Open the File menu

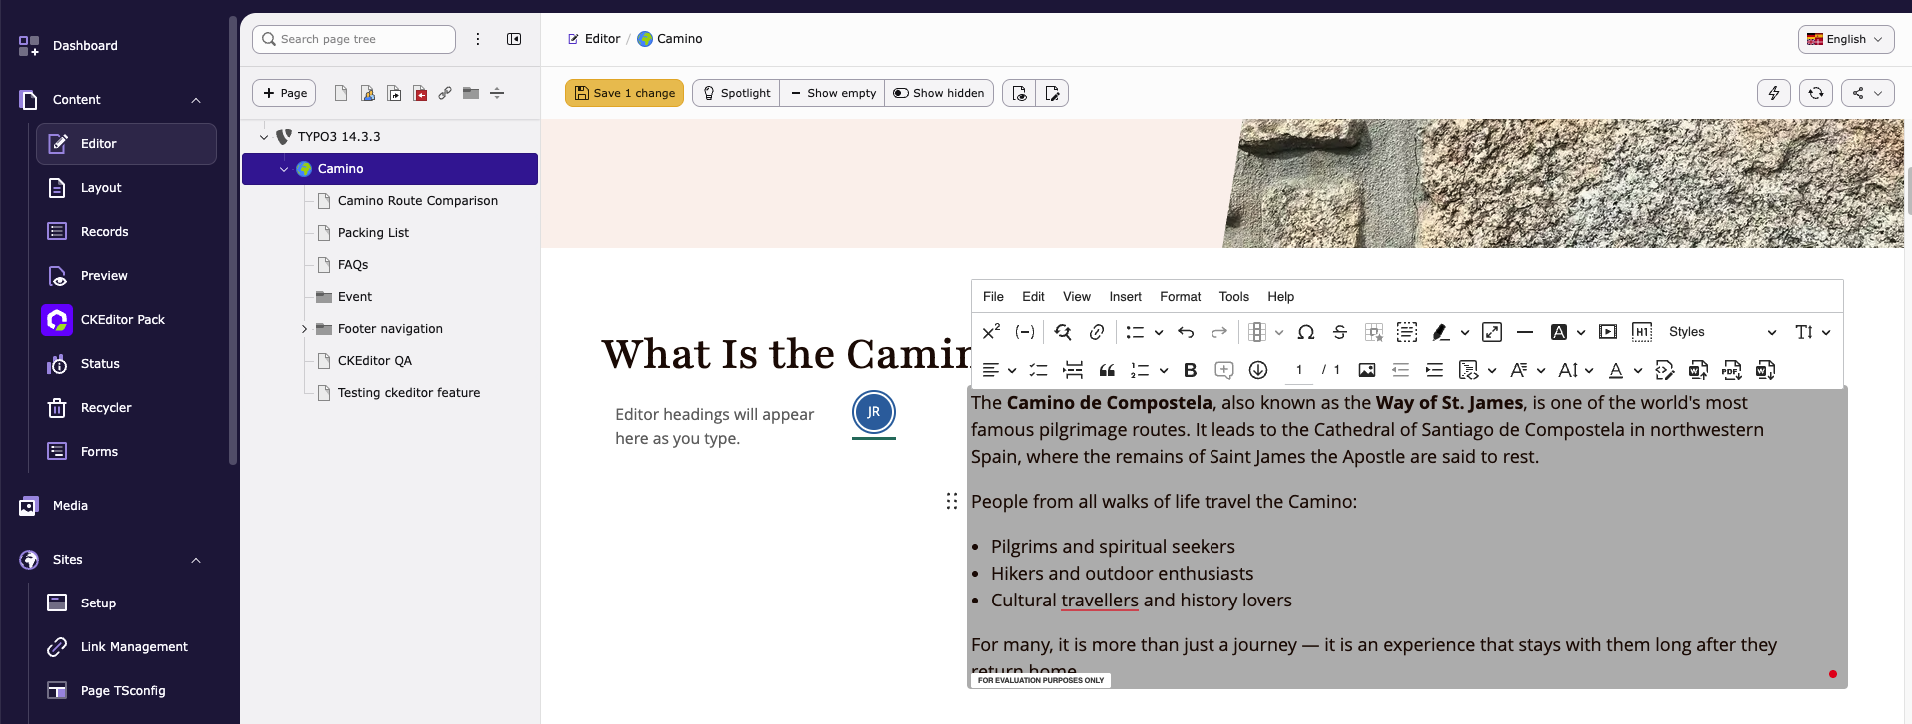point(993,297)
